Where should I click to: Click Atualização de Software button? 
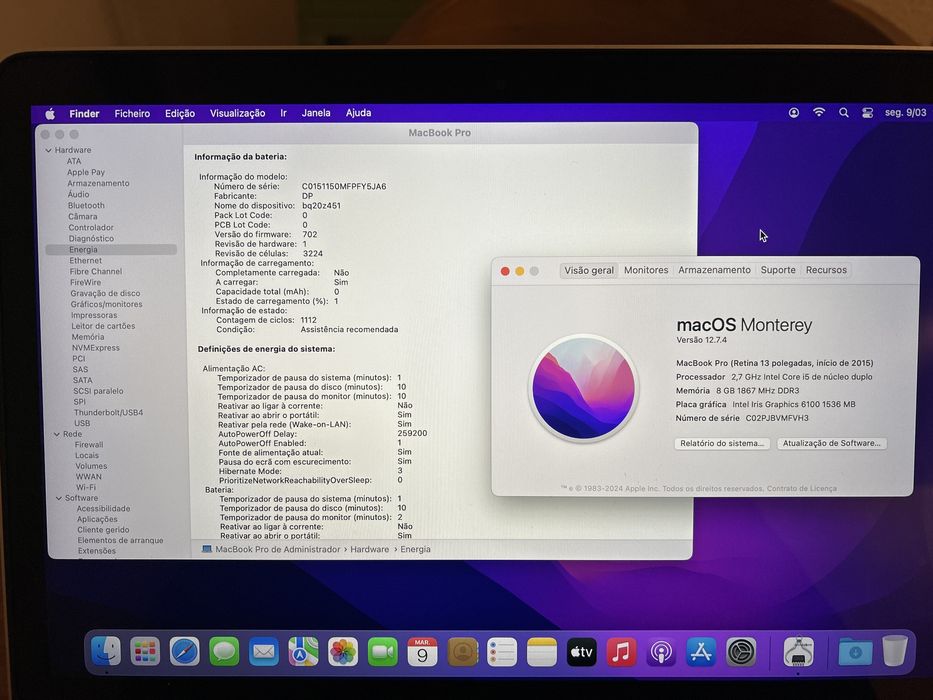click(832, 443)
